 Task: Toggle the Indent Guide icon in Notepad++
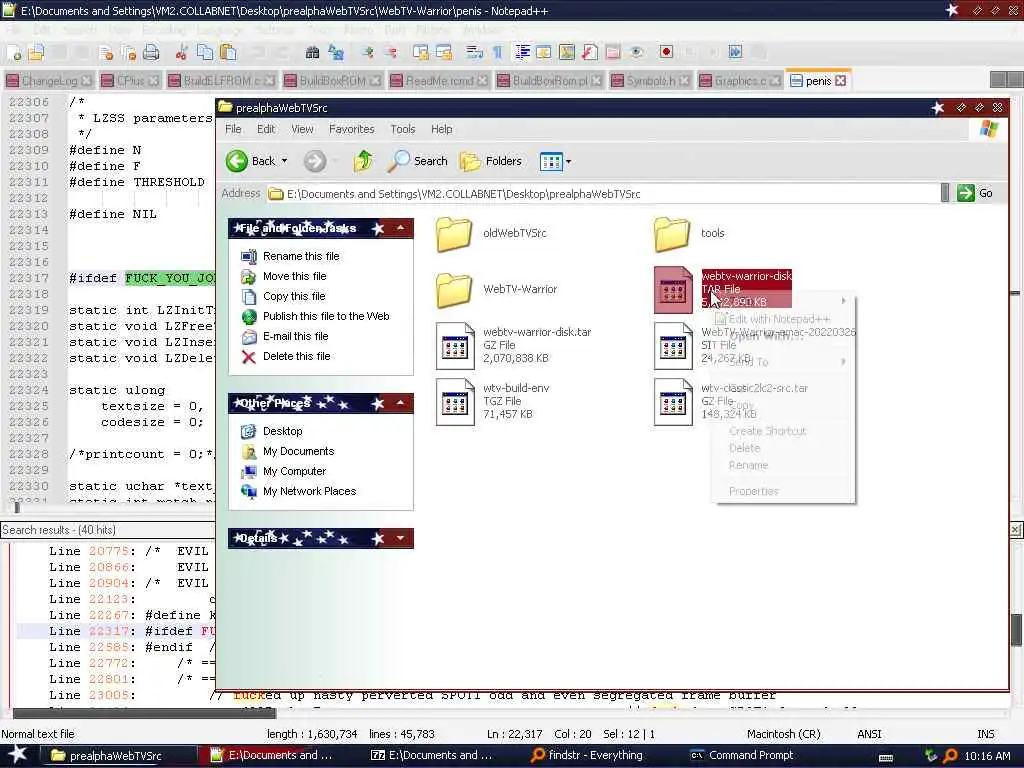point(522,52)
